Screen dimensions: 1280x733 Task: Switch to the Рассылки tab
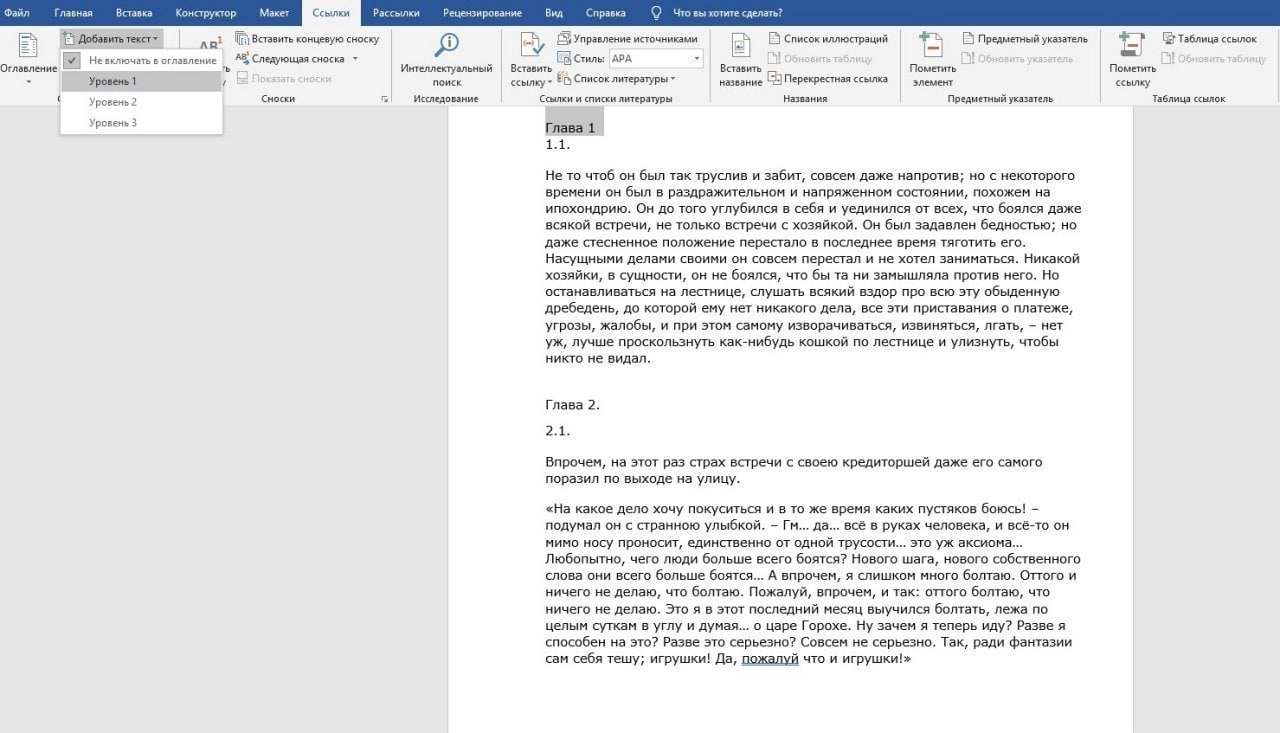(x=396, y=13)
